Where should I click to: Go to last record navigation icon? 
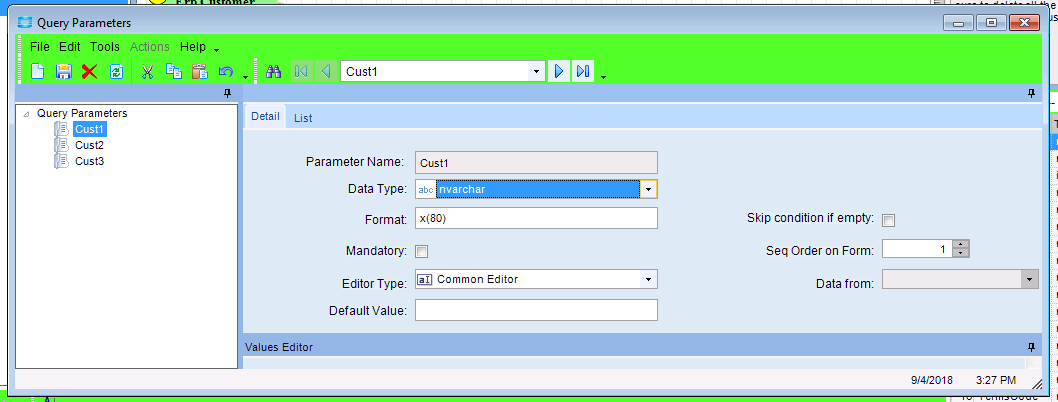tap(584, 71)
